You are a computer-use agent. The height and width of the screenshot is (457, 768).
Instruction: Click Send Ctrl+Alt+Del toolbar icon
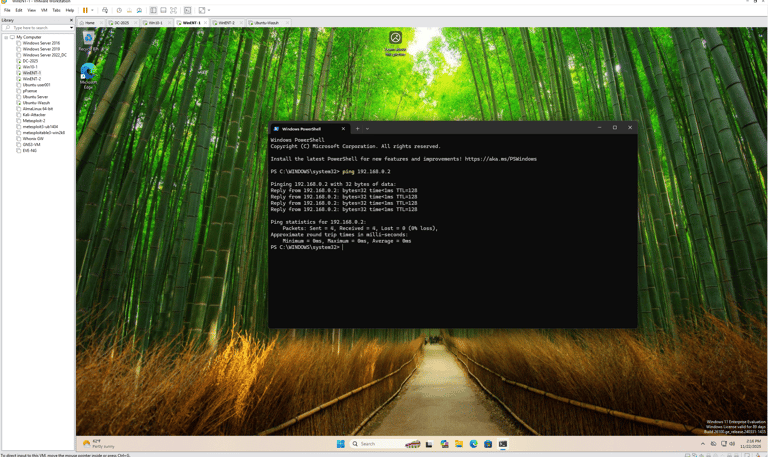pos(105,10)
